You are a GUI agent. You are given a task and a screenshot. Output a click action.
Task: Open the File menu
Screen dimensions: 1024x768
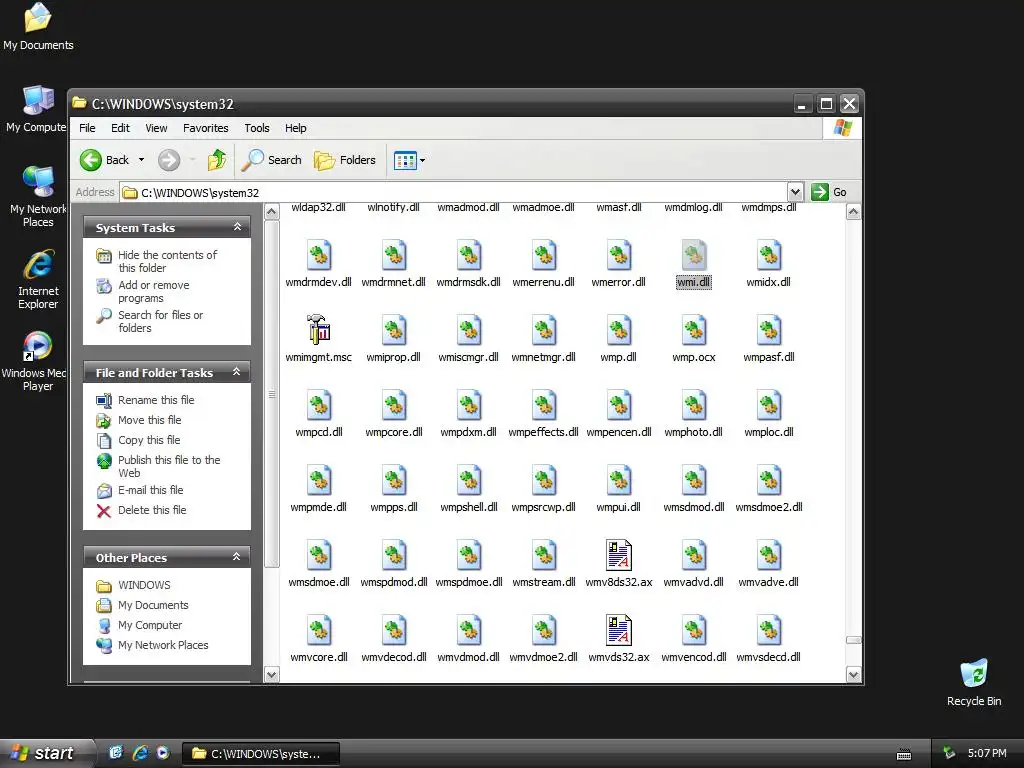[x=87, y=128]
